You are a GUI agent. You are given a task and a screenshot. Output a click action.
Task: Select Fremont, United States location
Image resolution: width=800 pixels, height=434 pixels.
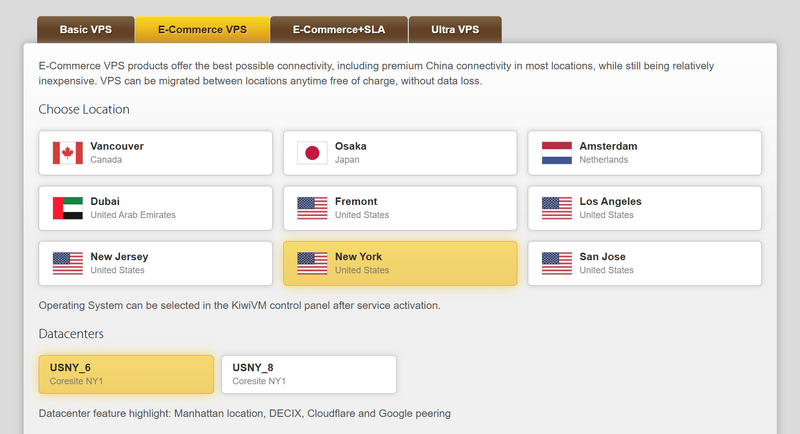tap(400, 208)
